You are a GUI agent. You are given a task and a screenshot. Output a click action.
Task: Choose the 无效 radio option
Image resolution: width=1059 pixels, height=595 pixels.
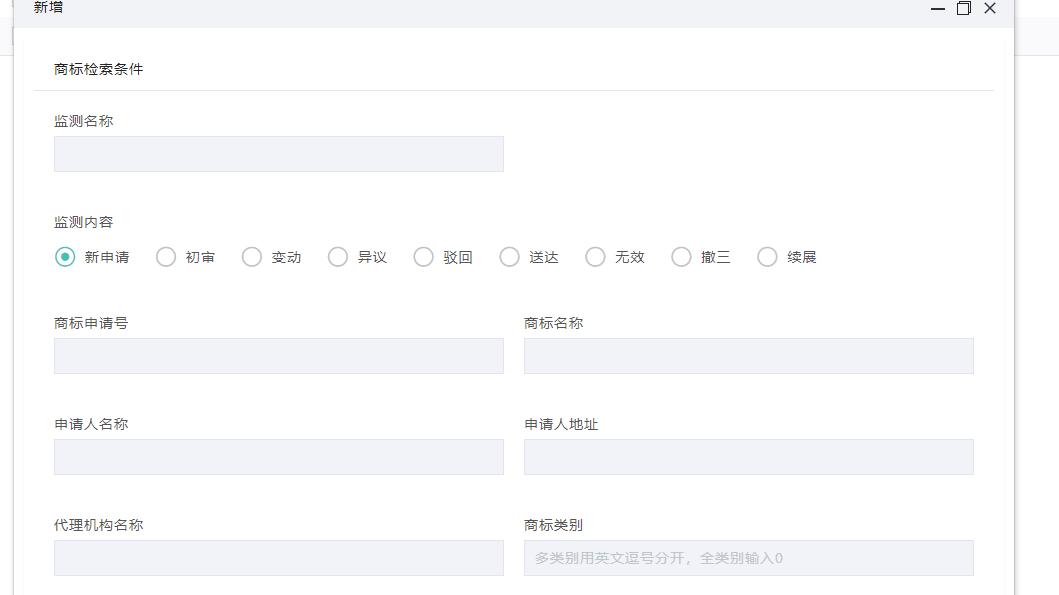tap(596, 257)
